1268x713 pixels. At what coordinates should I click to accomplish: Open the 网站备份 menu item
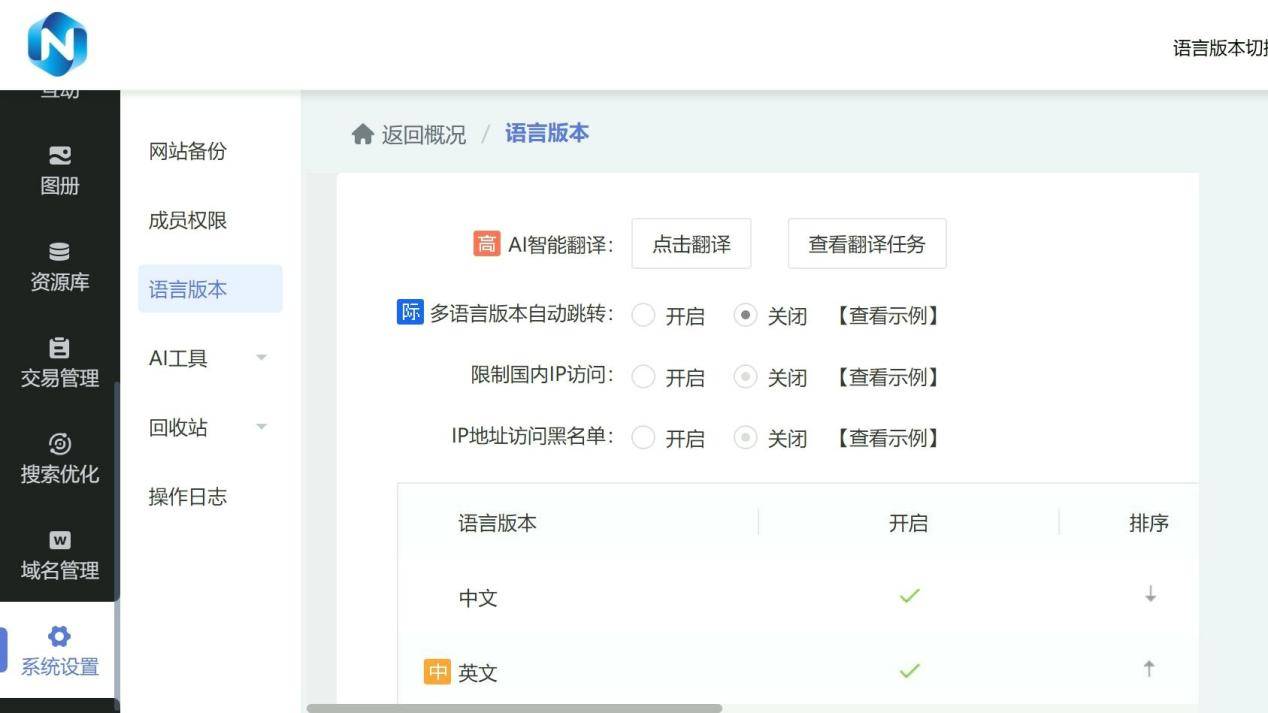(188, 151)
